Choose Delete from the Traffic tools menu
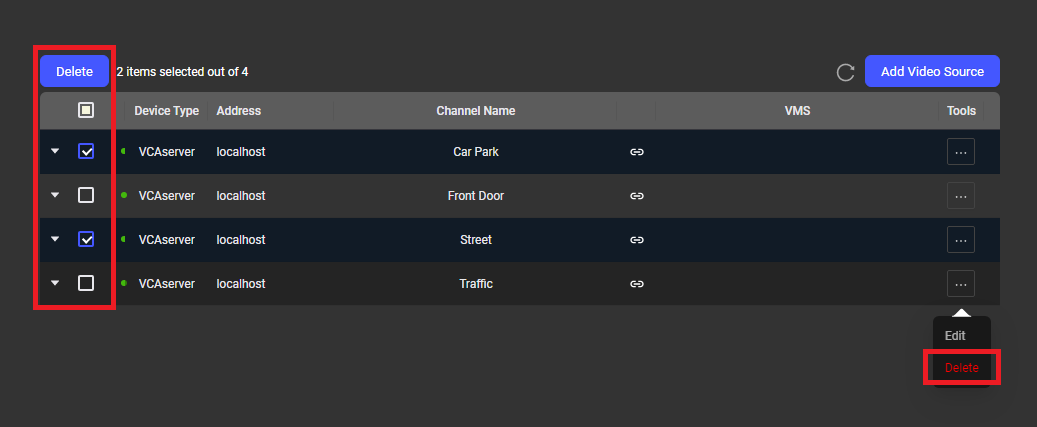Screen dimensions: 1037x427 962,368
